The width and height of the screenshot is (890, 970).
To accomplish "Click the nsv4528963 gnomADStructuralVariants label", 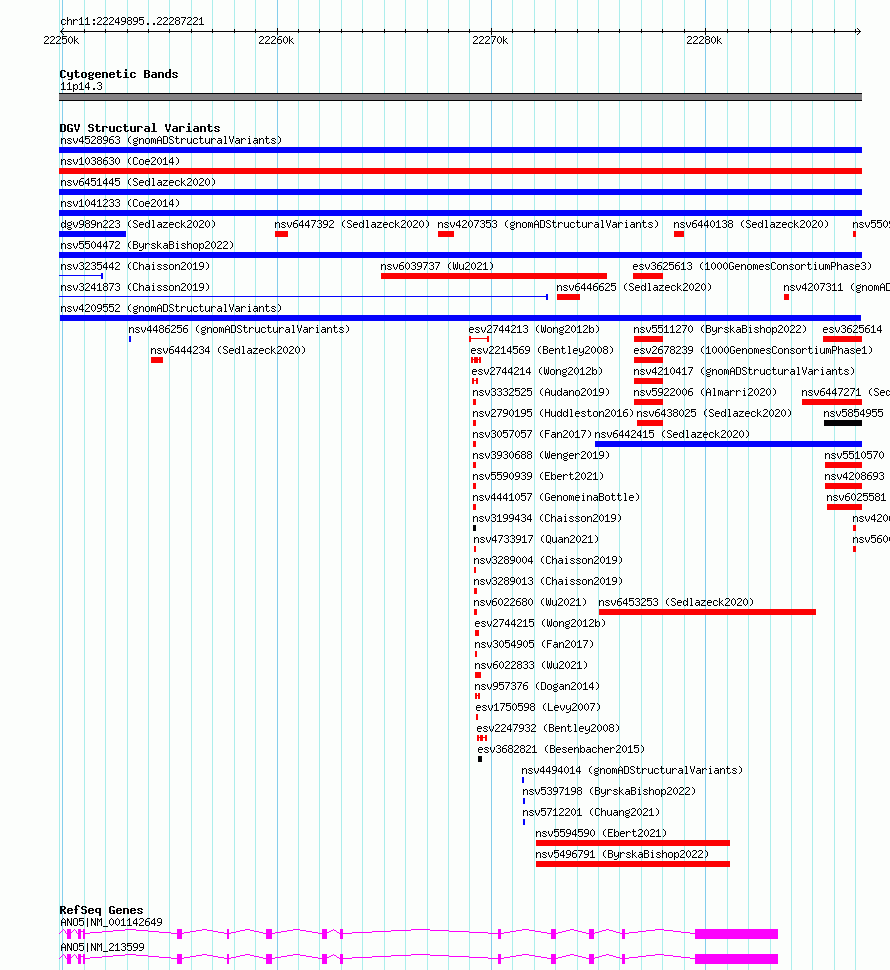I will tap(171, 140).
